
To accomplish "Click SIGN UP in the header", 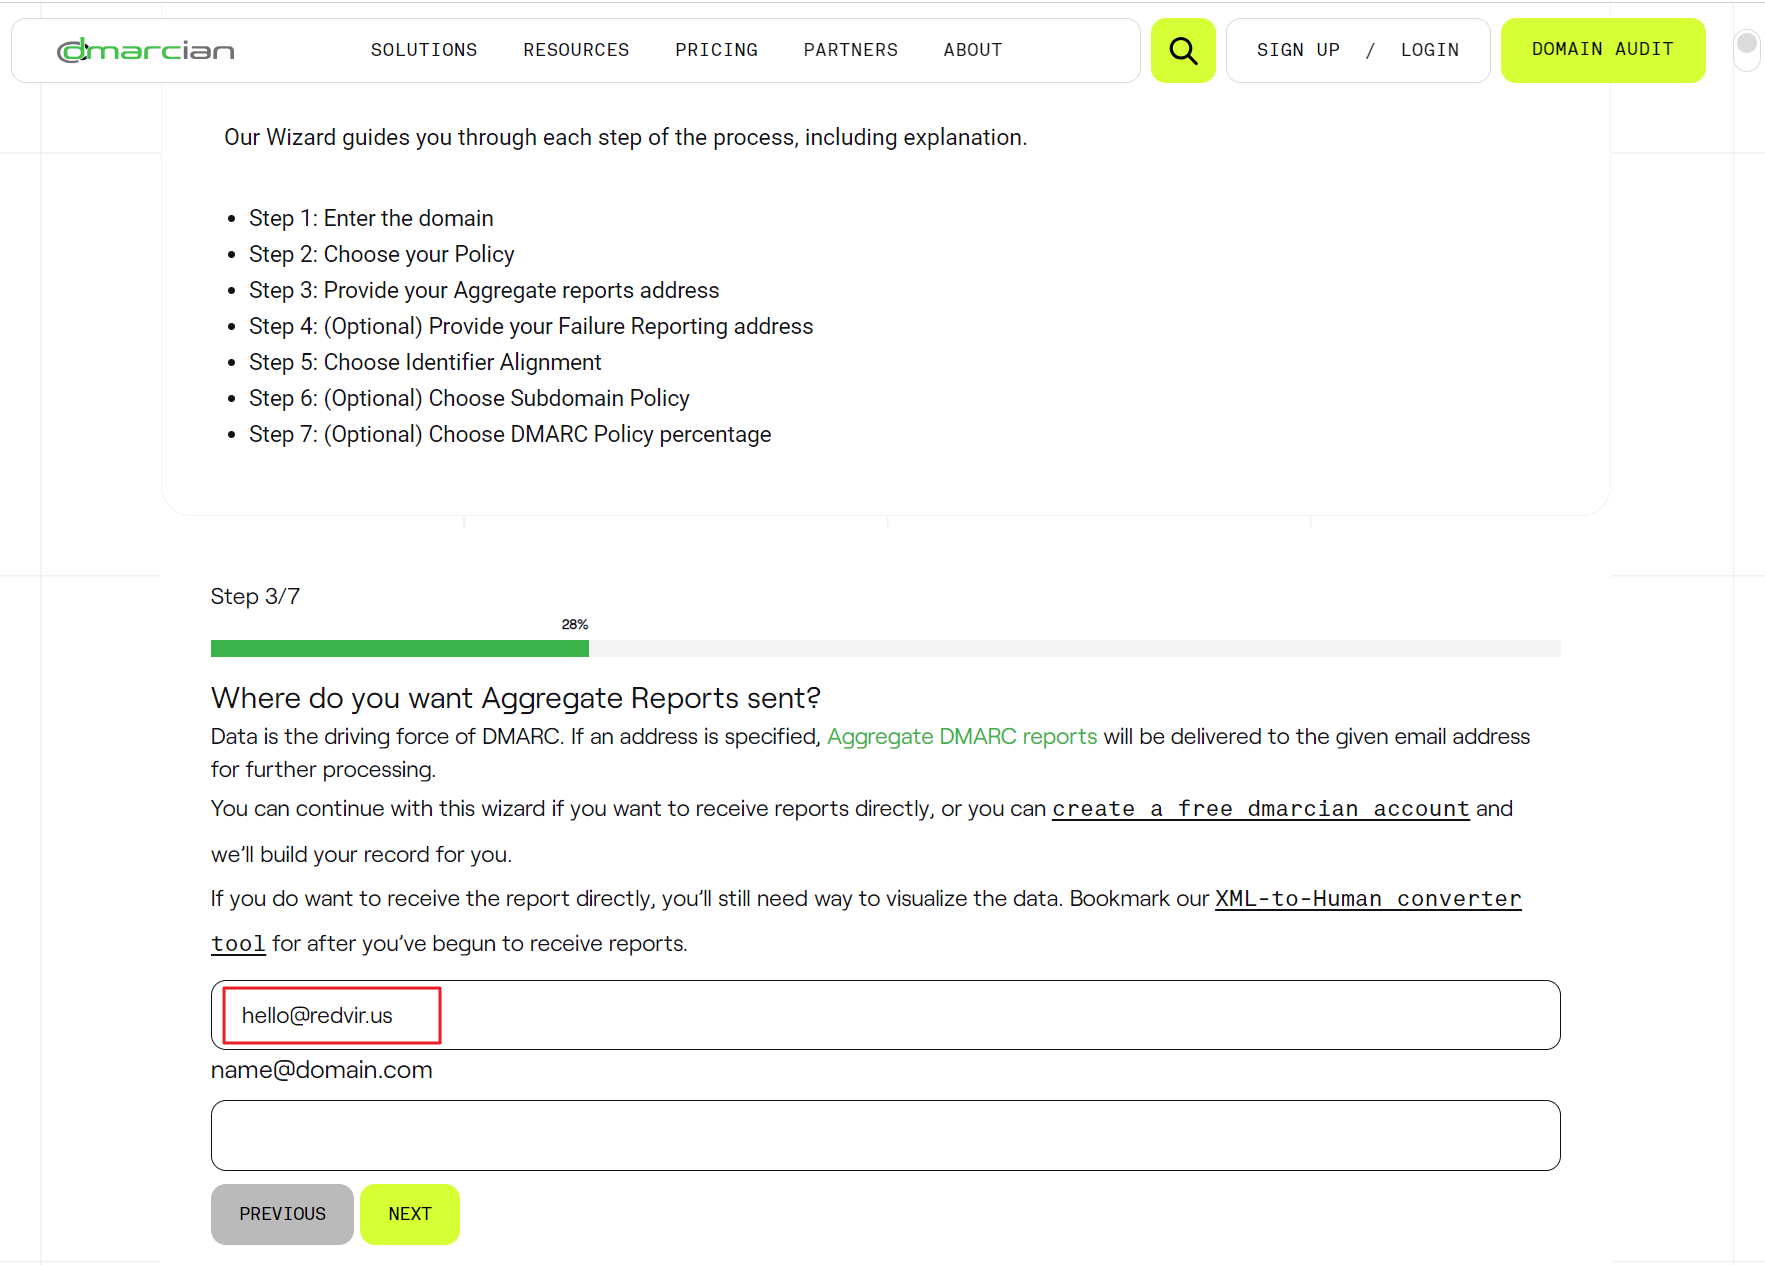I will pos(1298,50).
